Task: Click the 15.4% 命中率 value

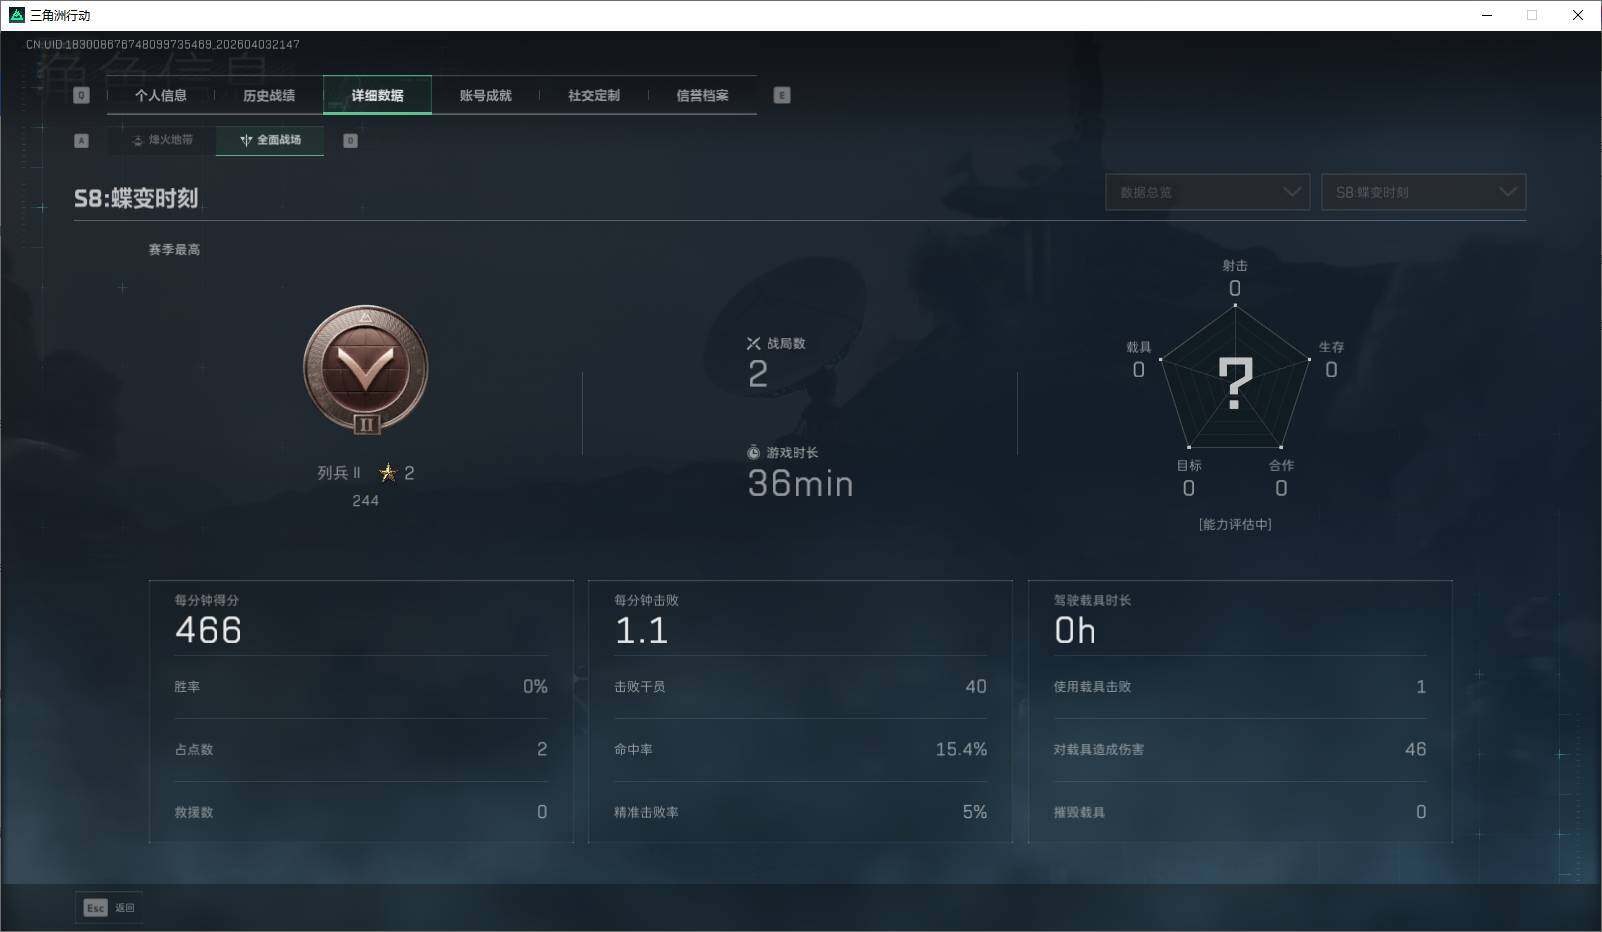Action: (x=961, y=749)
